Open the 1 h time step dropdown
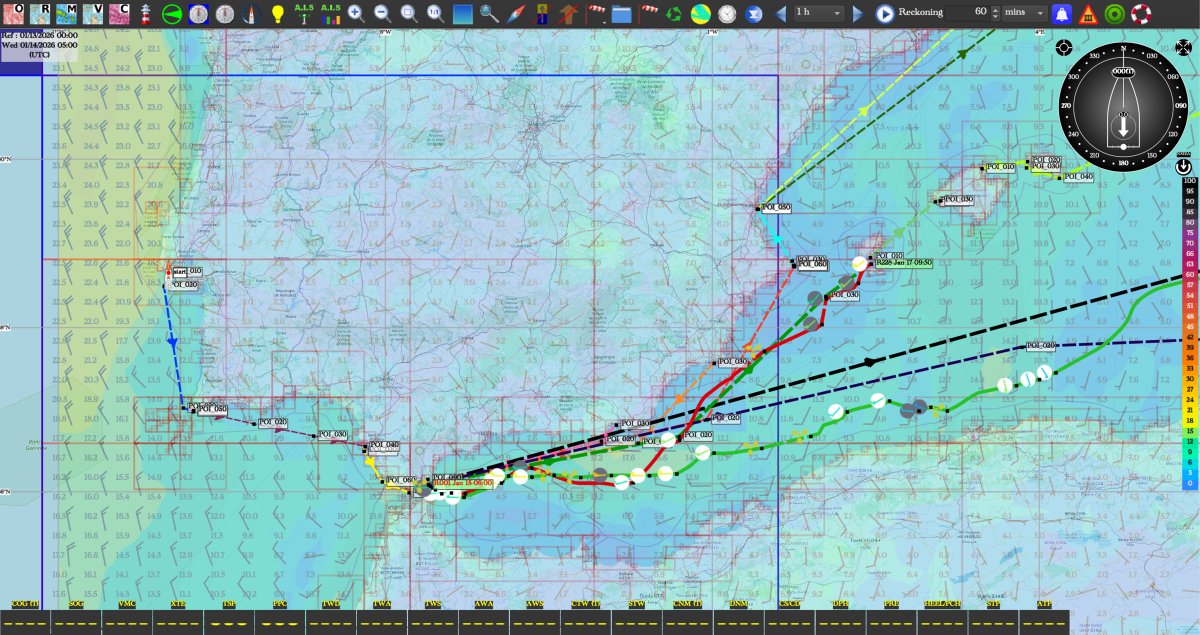The image size is (1200, 635). [818, 13]
